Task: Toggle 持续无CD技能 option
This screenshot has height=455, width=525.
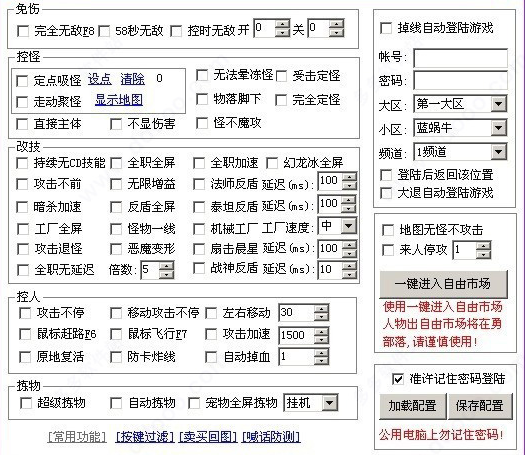Action: 22,163
